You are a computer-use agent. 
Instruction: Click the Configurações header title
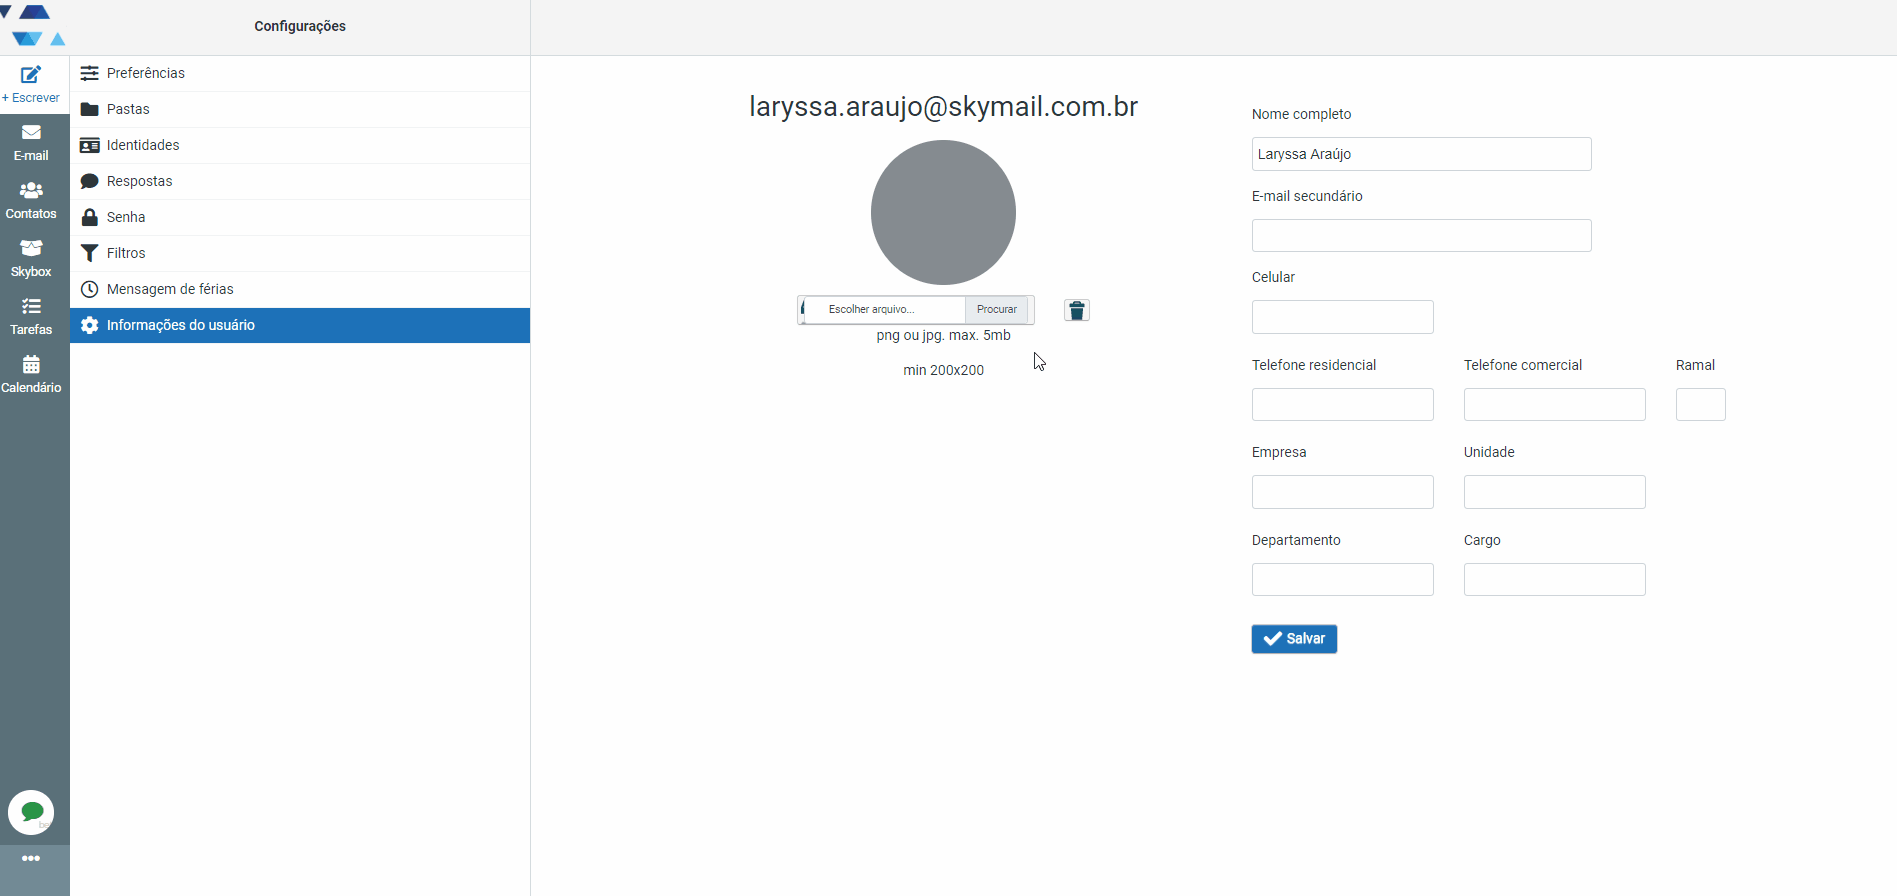click(300, 26)
